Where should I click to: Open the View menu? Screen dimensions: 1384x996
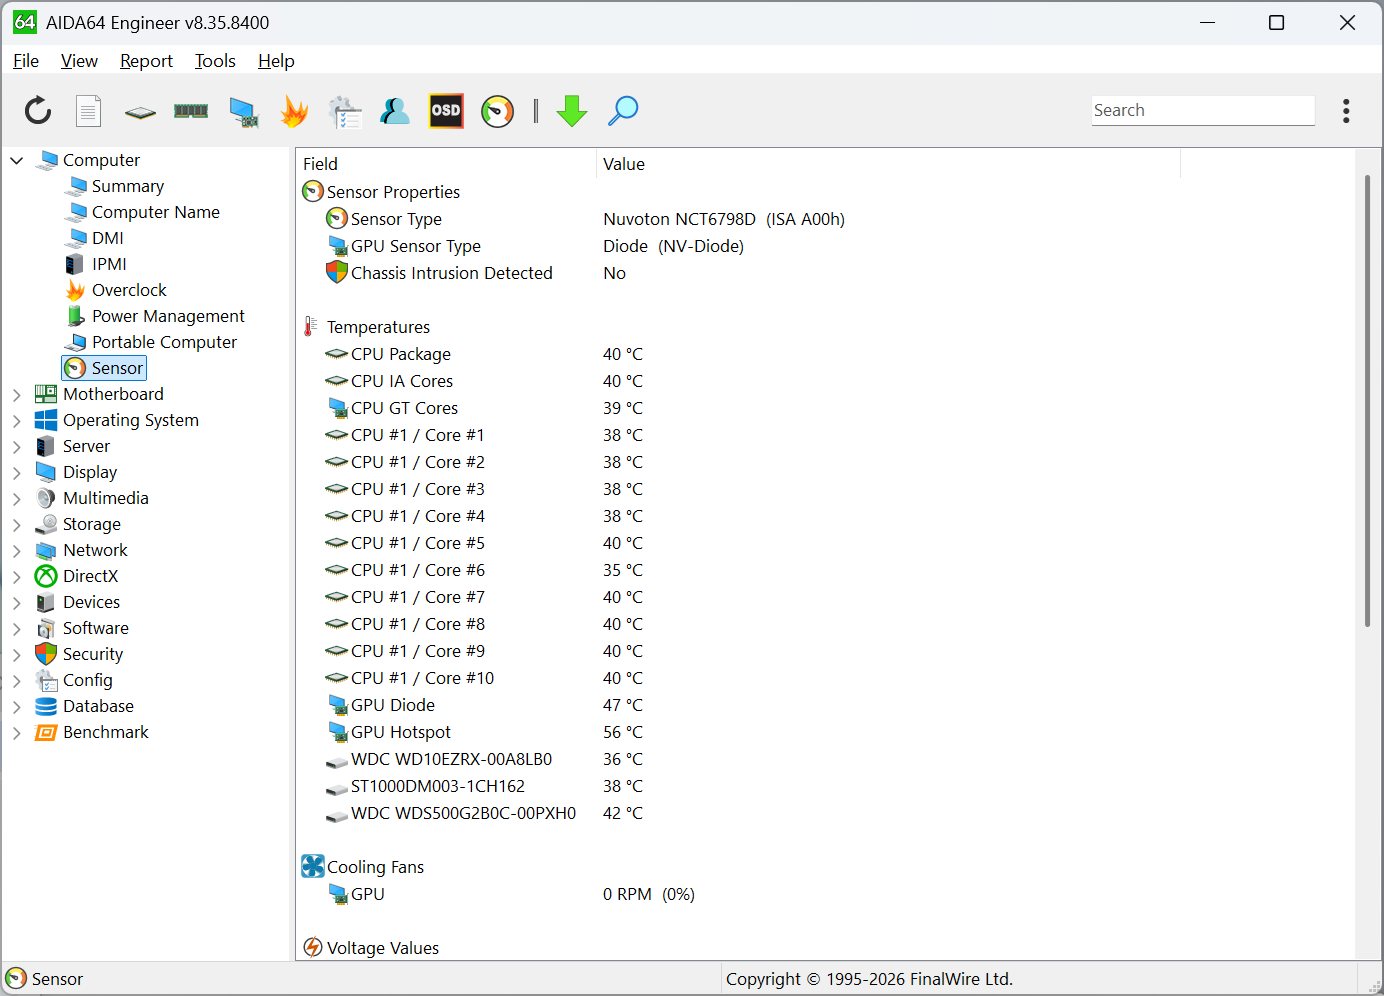tap(79, 61)
